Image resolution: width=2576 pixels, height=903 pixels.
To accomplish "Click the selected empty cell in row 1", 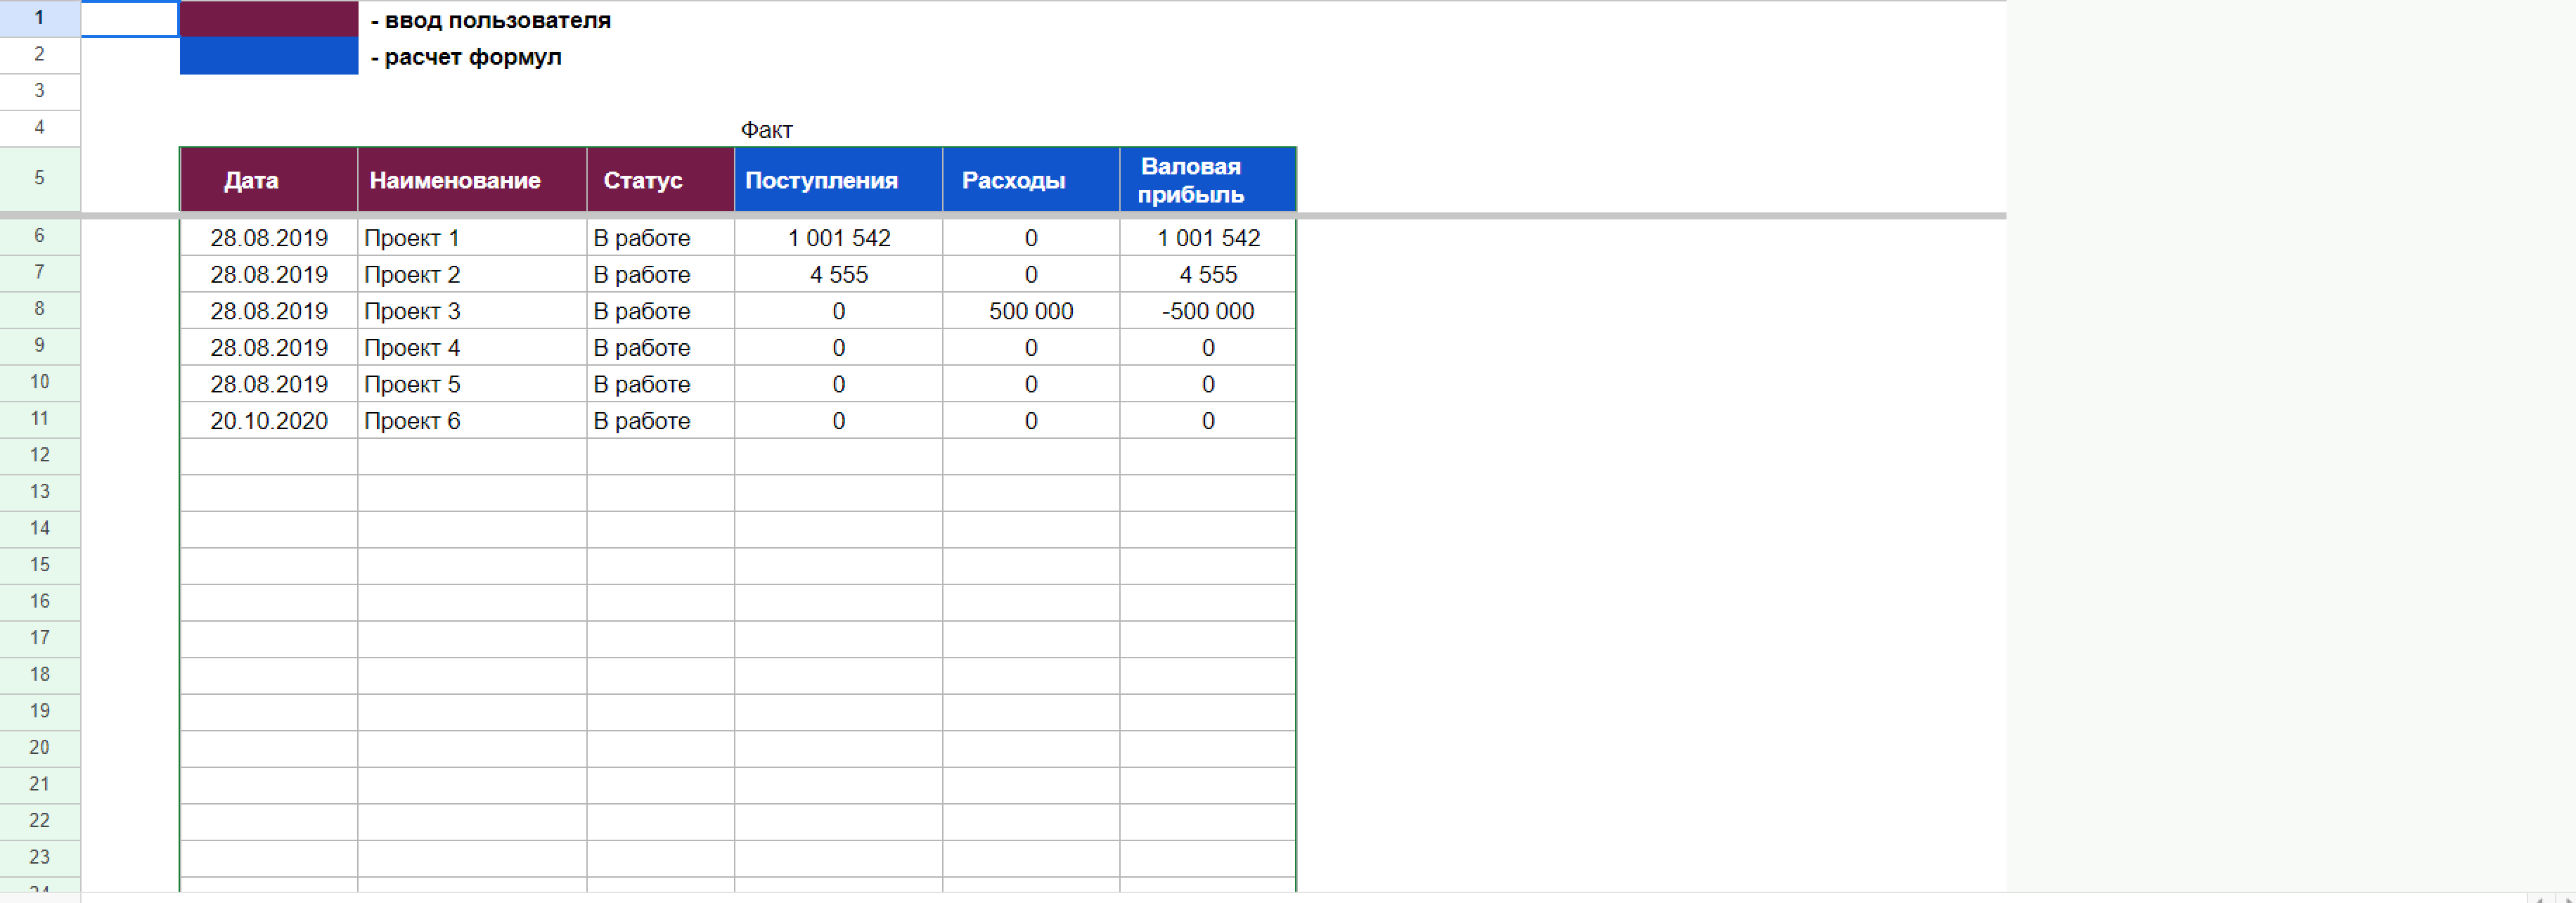I will click(130, 19).
